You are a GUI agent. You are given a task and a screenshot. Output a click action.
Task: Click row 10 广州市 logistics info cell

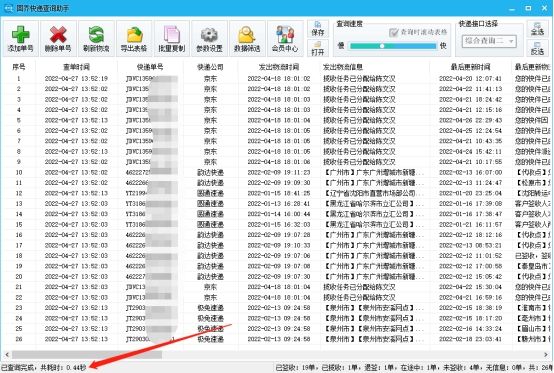click(x=373, y=172)
